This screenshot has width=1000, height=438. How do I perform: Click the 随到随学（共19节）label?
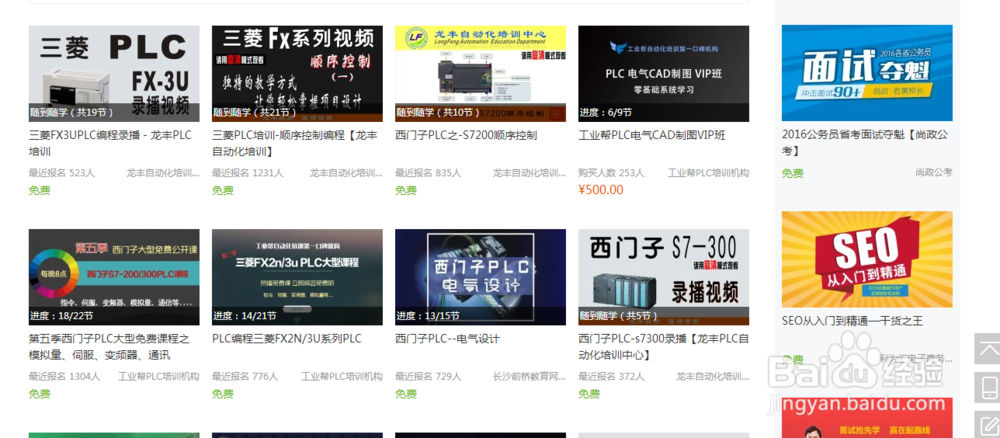click(71, 113)
